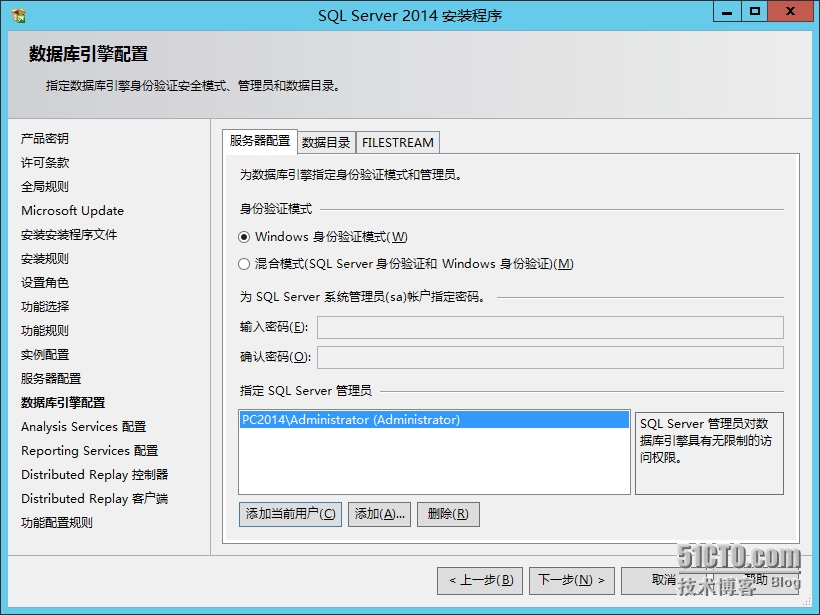The width and height of the screenshot is (820, 615).
Task: Maximize the installer window
Action: pyautogui.click(x=755, y=11)
